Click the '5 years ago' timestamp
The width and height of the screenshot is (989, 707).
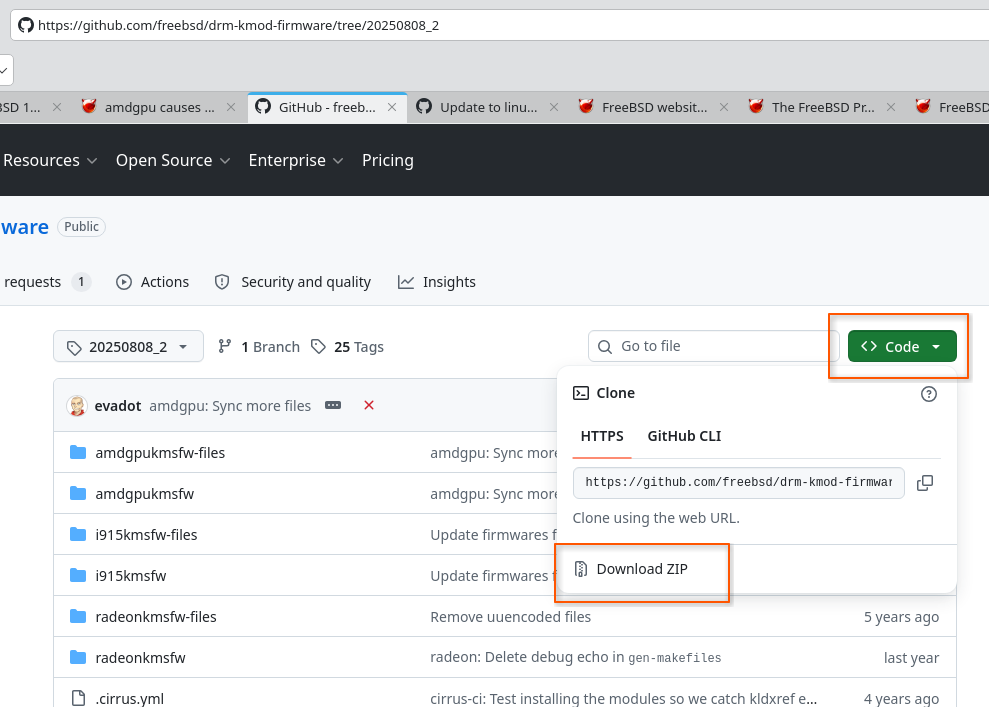[x=901, y=617]
